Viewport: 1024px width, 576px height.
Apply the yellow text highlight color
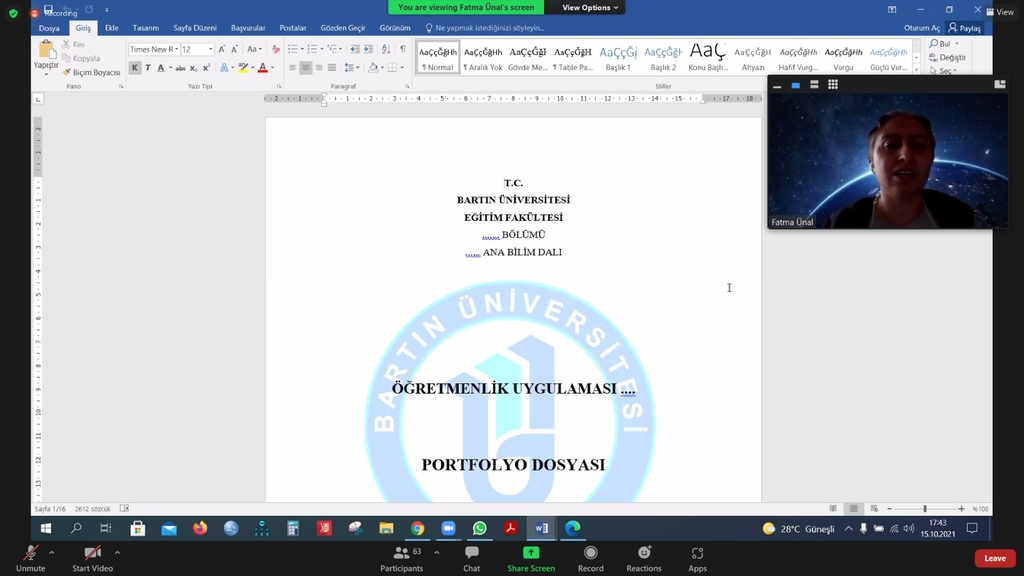(243, 68)
